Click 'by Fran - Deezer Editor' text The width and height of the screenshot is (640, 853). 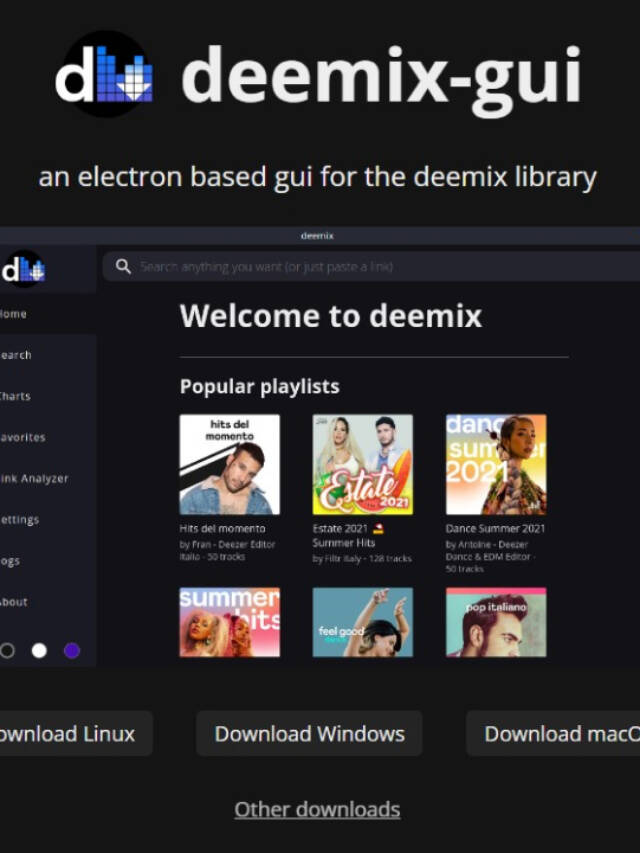tap(227, 545)
